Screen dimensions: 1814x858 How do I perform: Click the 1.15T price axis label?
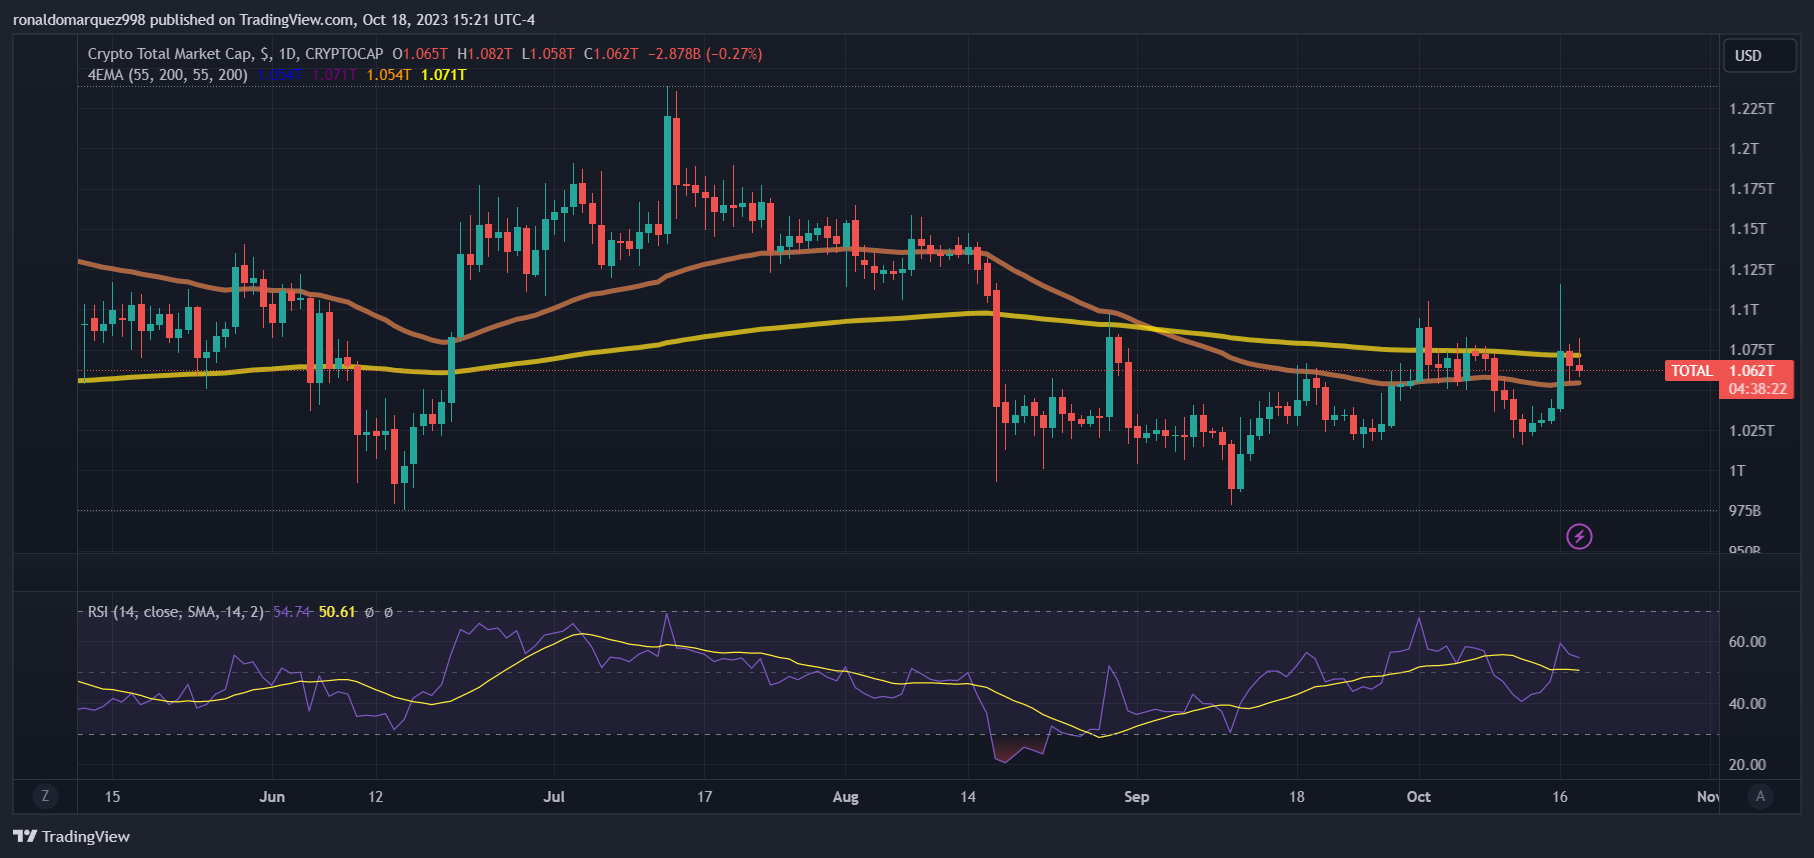click(x=1748, y=228)
